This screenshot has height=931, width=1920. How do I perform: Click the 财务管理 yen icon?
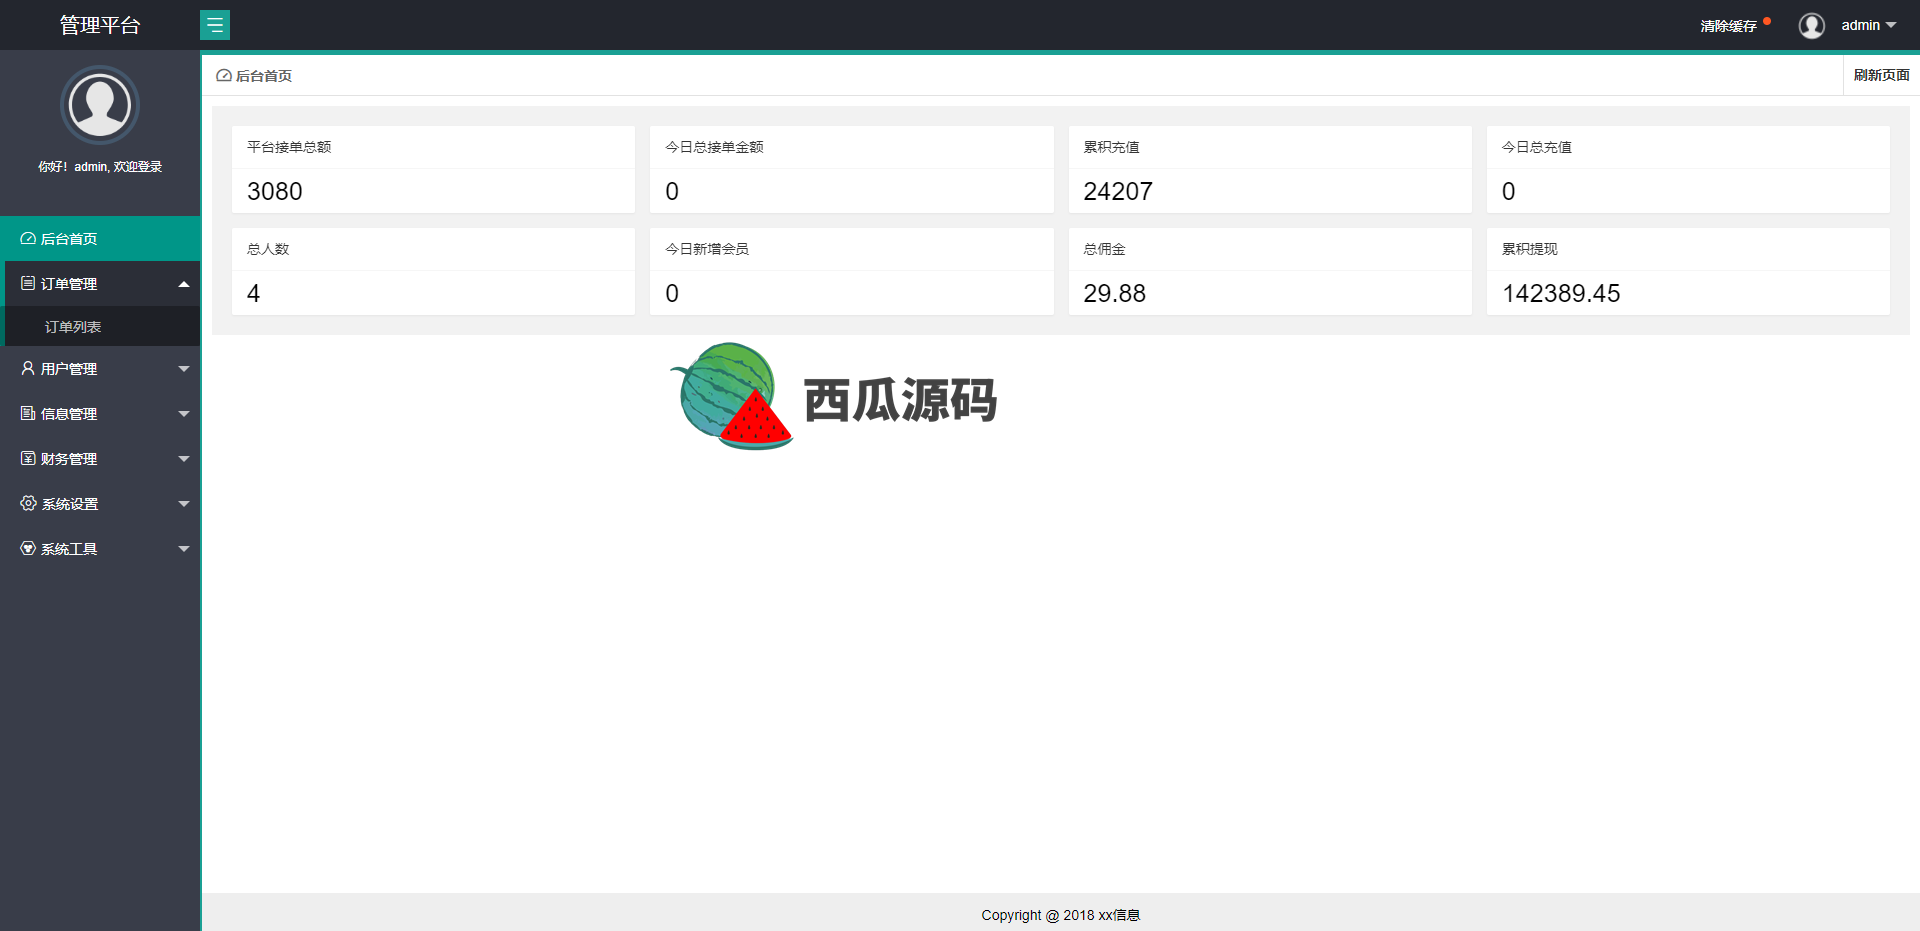28,458
